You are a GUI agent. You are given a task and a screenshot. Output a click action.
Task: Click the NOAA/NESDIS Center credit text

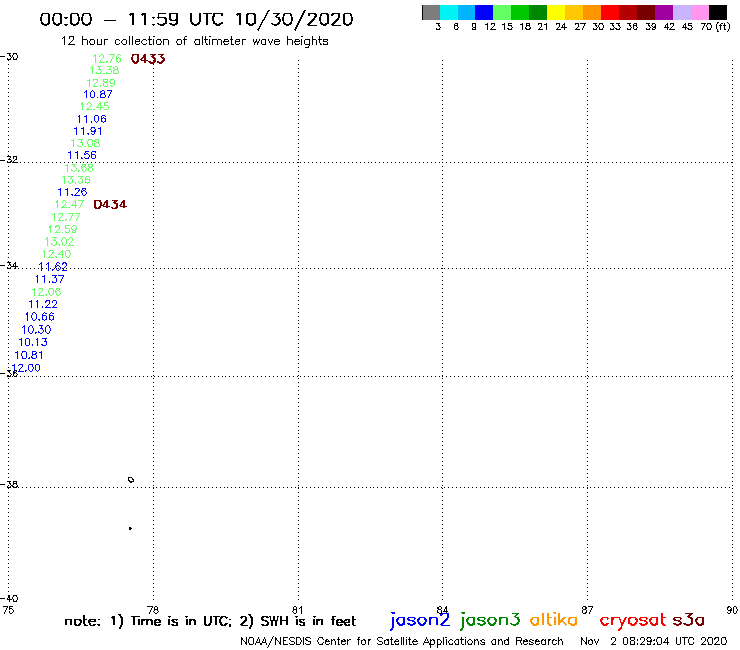pos(402,641)
